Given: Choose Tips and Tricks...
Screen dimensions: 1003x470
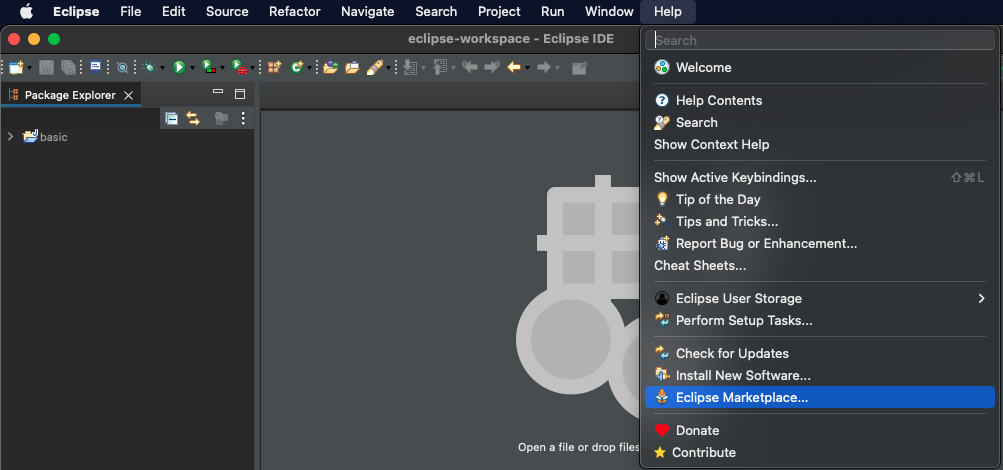Looking at the screenshot, I should pyautogui.click(x=820, y=221).
